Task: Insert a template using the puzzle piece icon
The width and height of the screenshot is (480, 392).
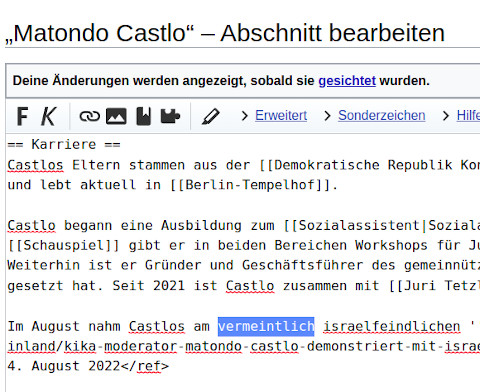Action: pyautogui.click(x=170, y=116)
